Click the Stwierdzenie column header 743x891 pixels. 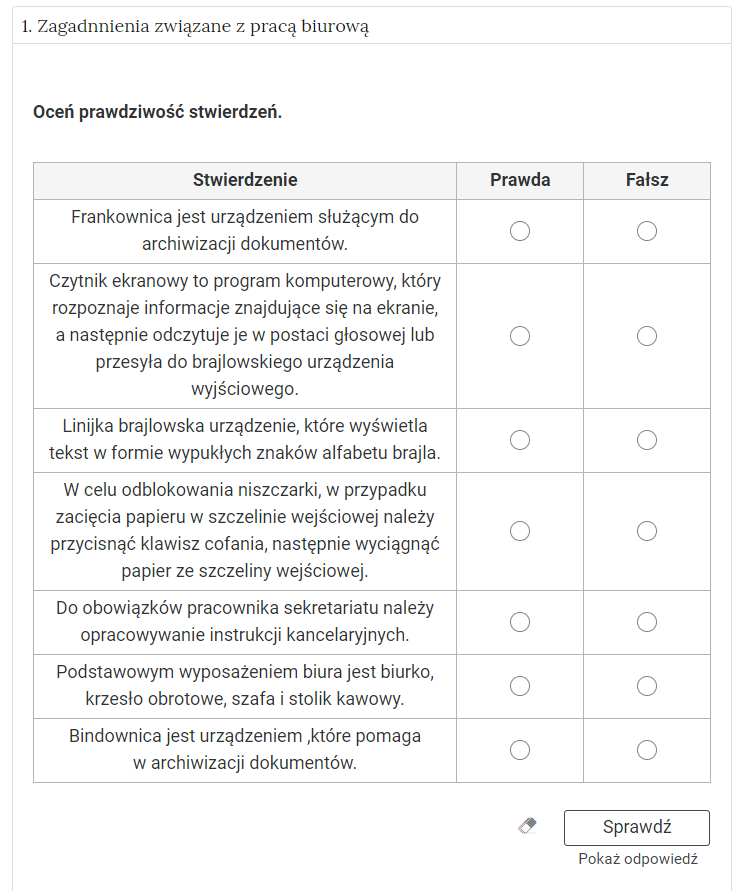245,181
